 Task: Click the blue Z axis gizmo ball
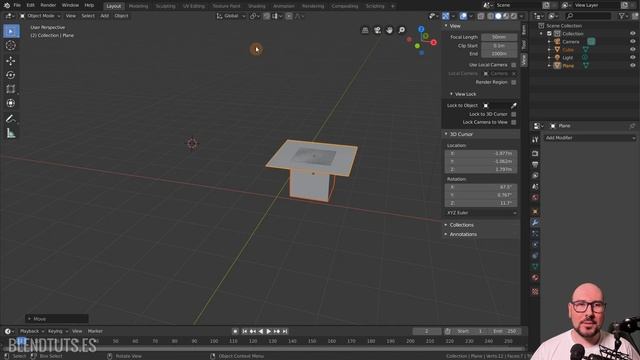click(x=421, y=29)
